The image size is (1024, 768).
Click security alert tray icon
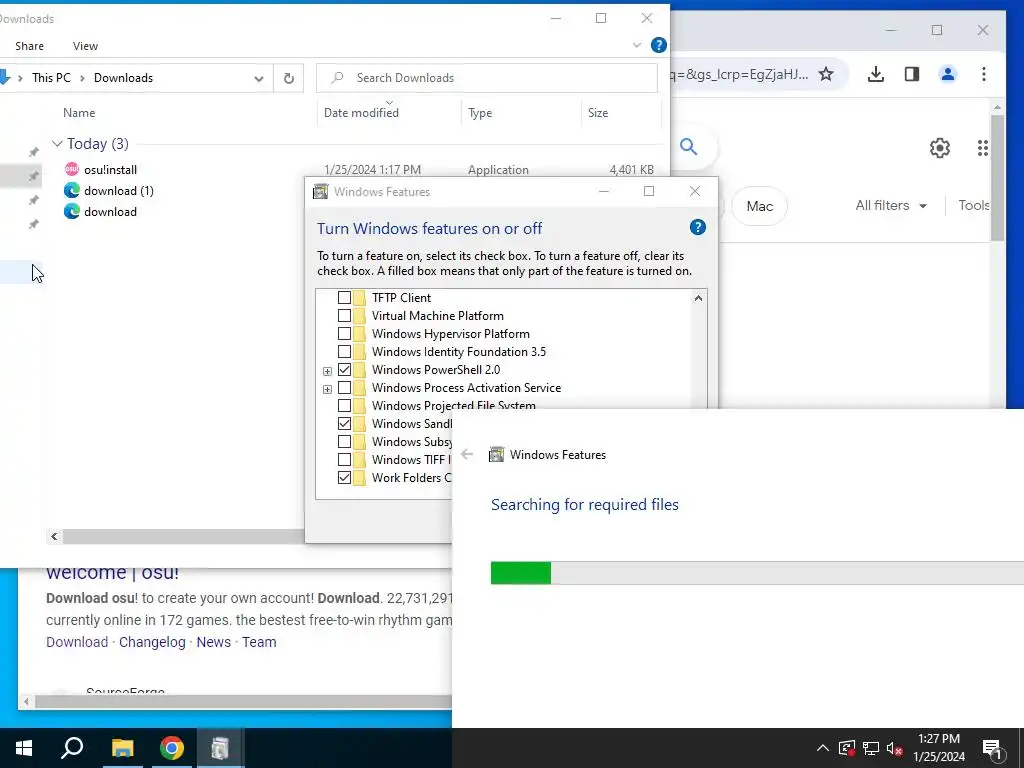click(x=847, y=748)
